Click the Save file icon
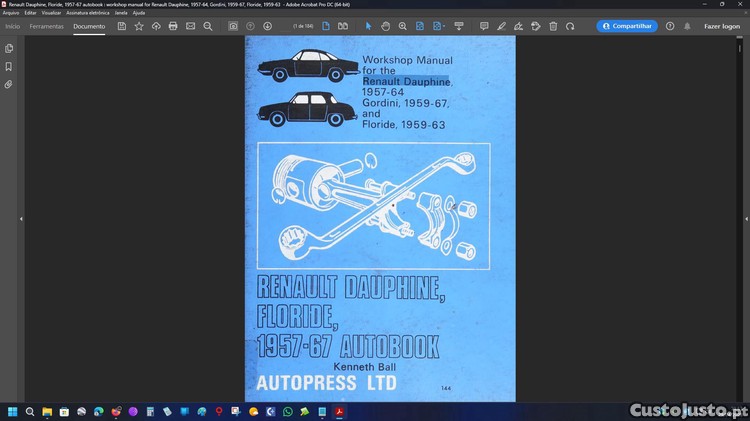 122,26
